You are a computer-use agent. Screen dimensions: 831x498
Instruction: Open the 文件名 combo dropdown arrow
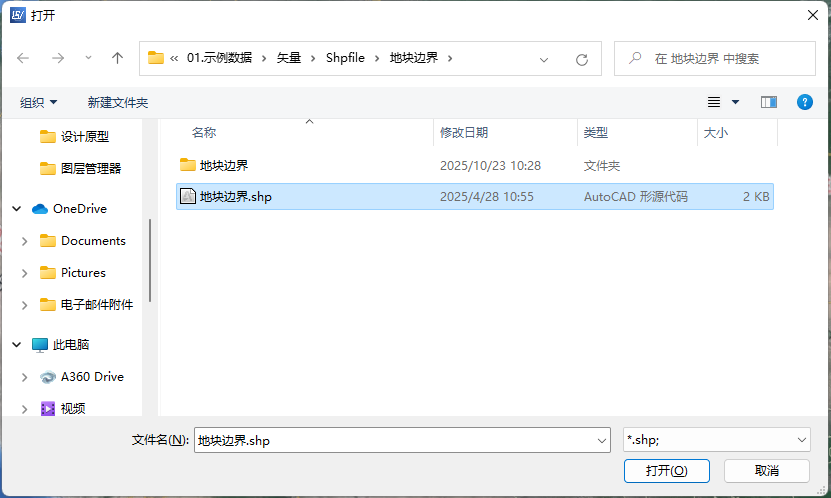pyautogui.click(x=602, y=440)
